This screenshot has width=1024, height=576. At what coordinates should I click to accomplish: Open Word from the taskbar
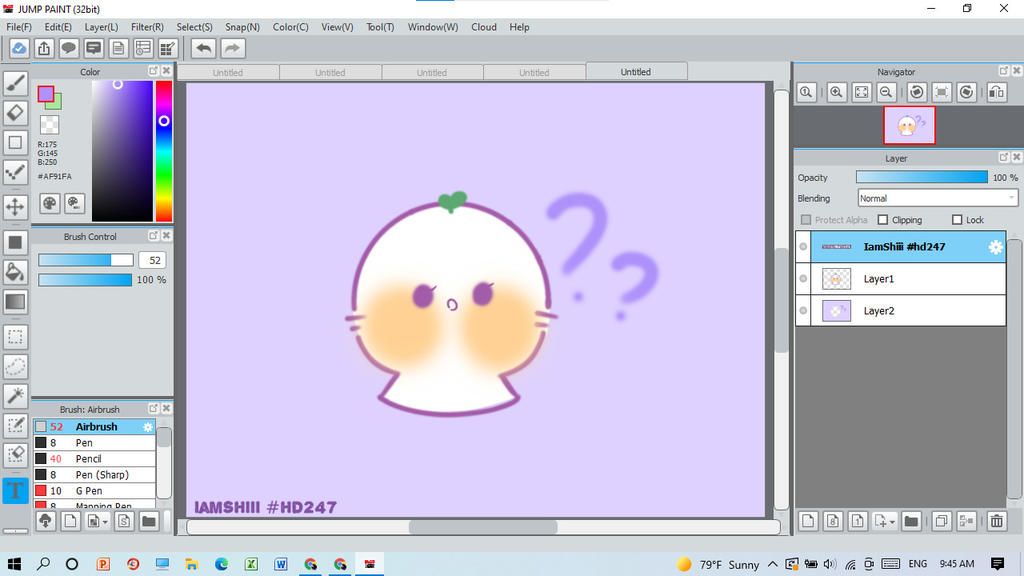click(x=281, y=564)
